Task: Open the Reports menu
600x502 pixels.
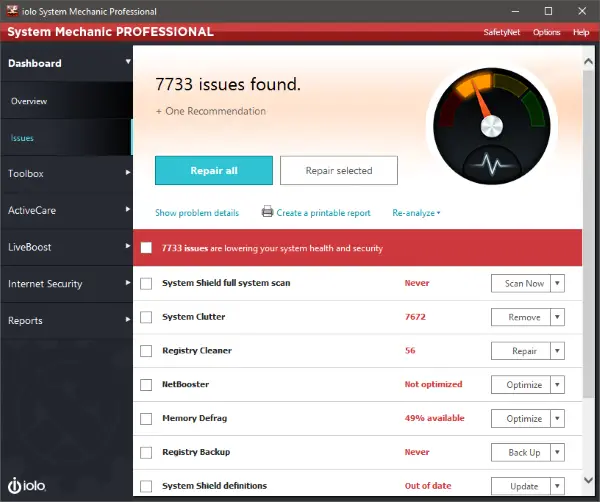Action: [x=67, y=320]
